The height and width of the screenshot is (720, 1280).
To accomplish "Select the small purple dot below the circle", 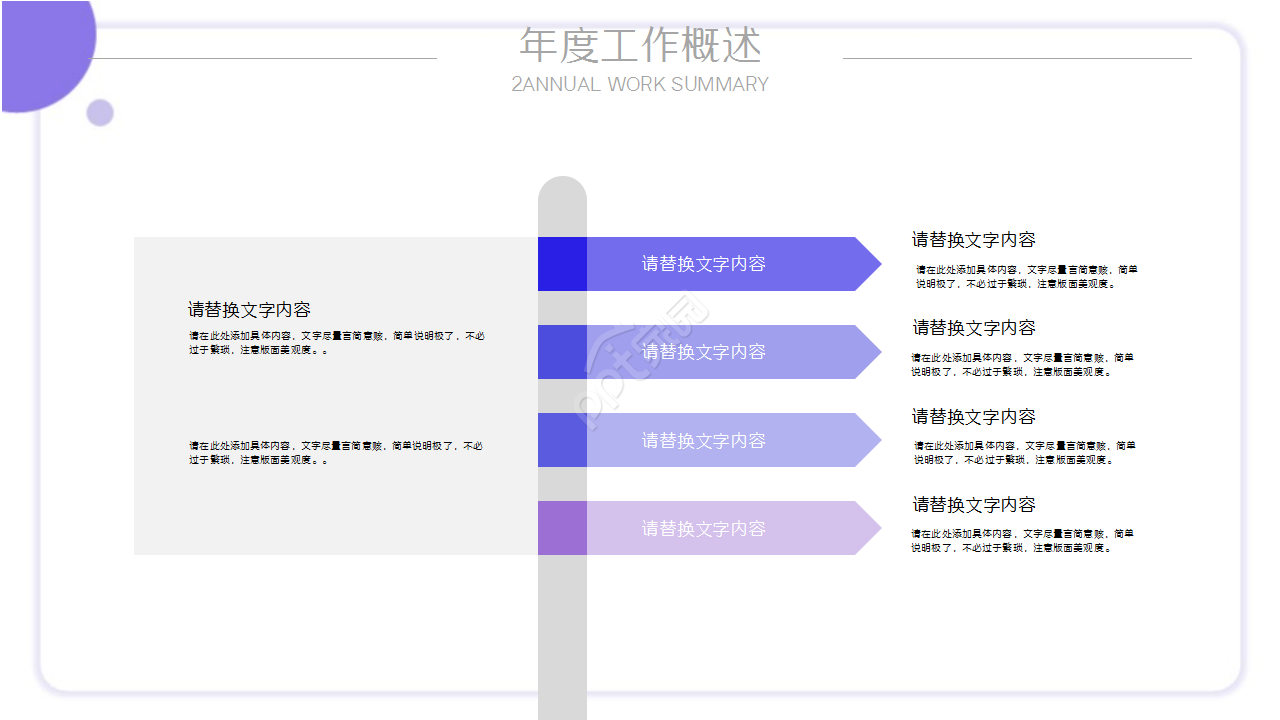I will pyautogui.click(x=100, y=113).
